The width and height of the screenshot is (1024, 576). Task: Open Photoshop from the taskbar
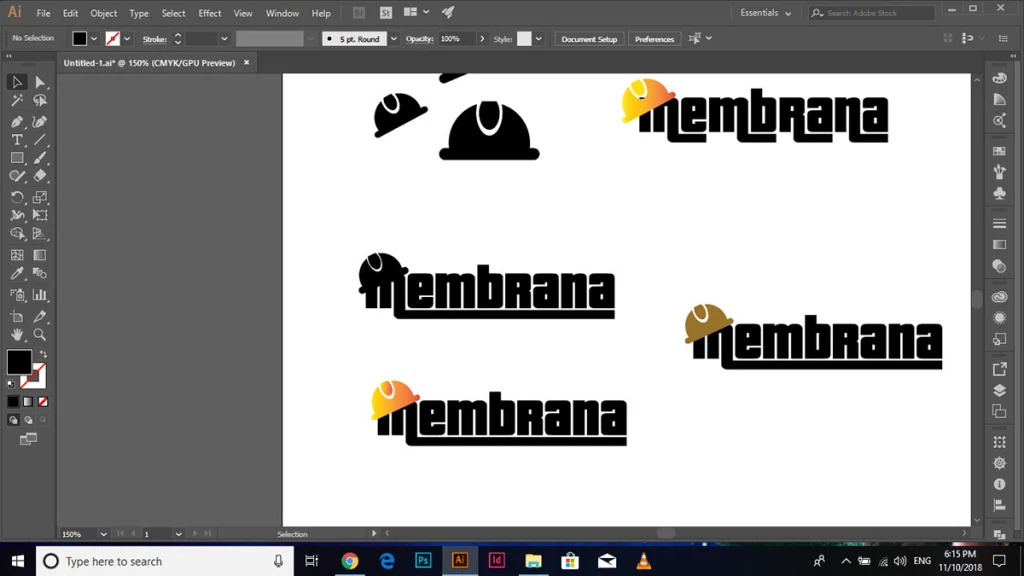[423, 560]
